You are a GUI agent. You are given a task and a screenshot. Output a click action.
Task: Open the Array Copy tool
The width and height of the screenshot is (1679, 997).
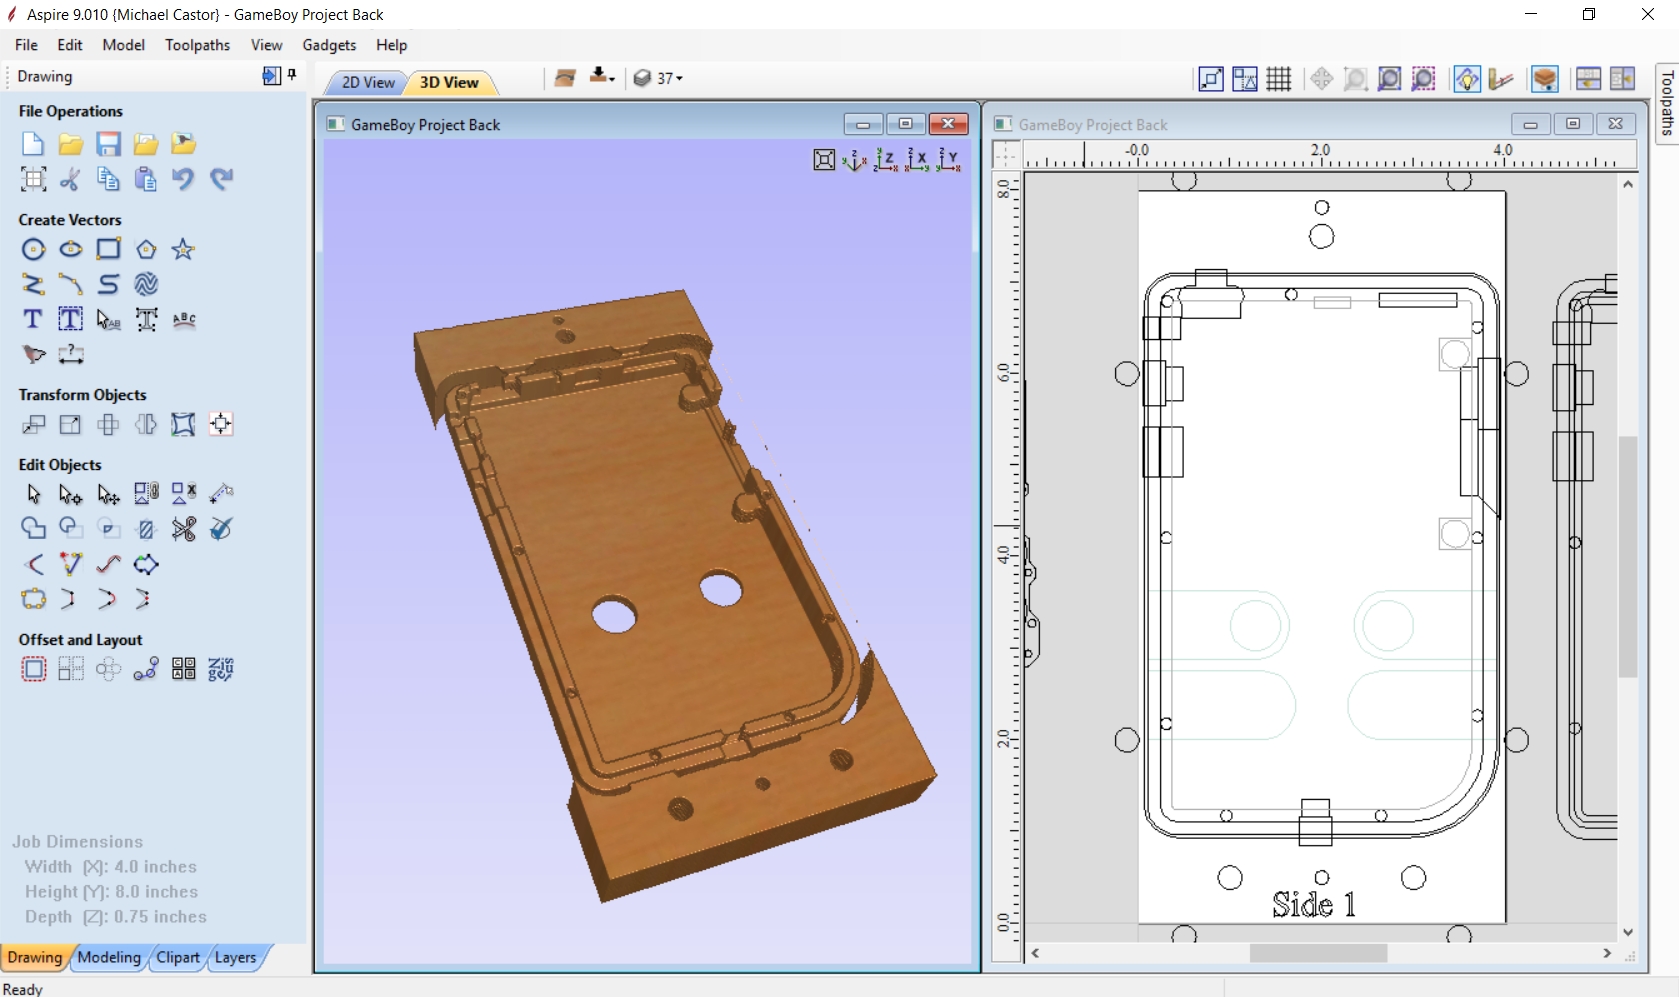pos(70,669)
